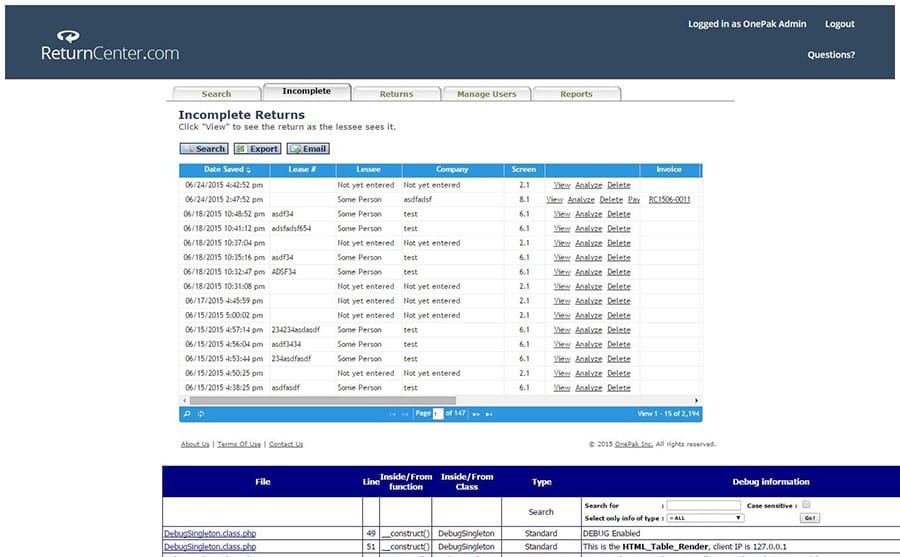
Task: Click Pay link in the asdfadsf row
Action: coord(634,199)
